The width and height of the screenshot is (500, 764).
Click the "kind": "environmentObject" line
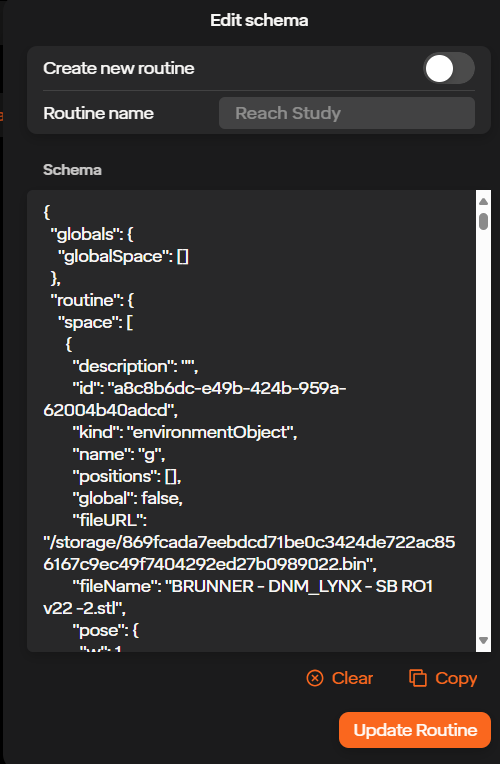[185, 432]
